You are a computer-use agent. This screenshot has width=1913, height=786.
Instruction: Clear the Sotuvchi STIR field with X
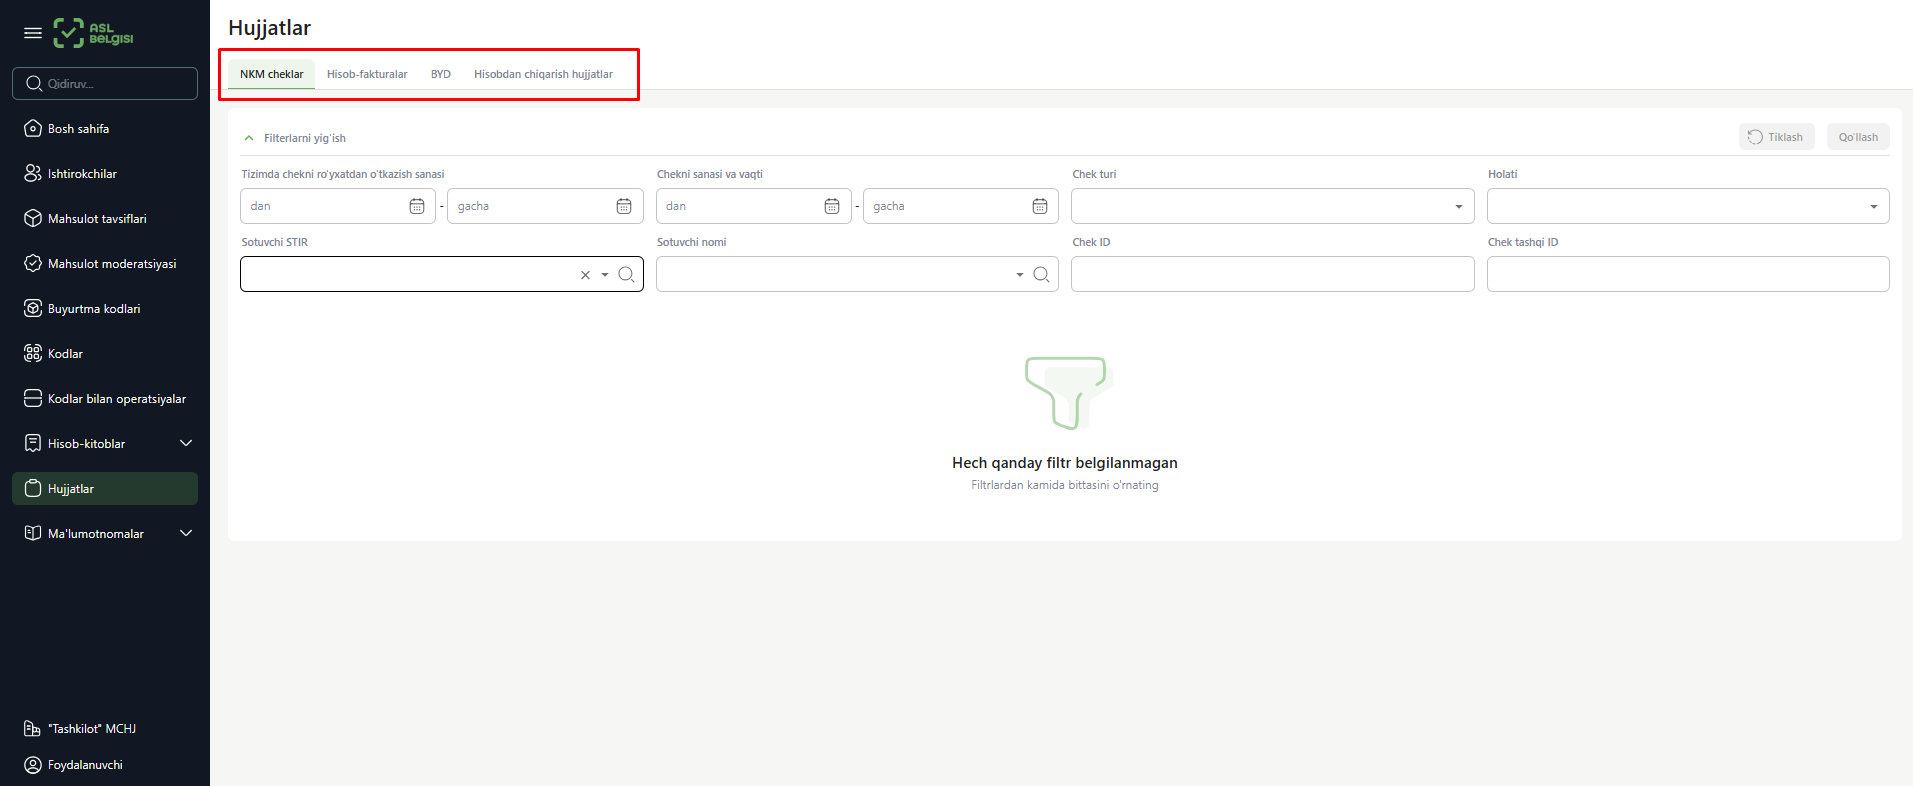(585, 275)
